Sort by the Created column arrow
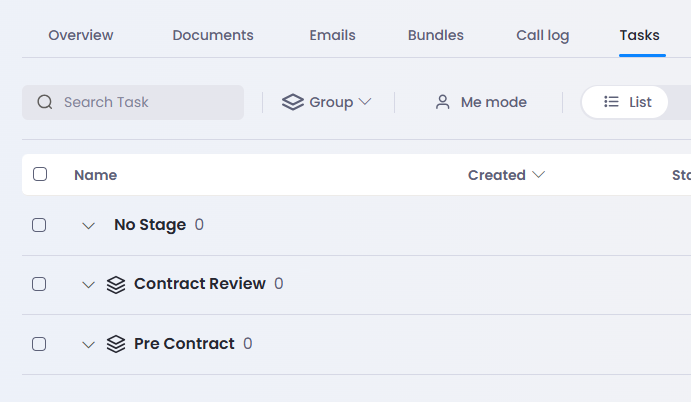Viewport: 691px width, 402px height. 539,175
